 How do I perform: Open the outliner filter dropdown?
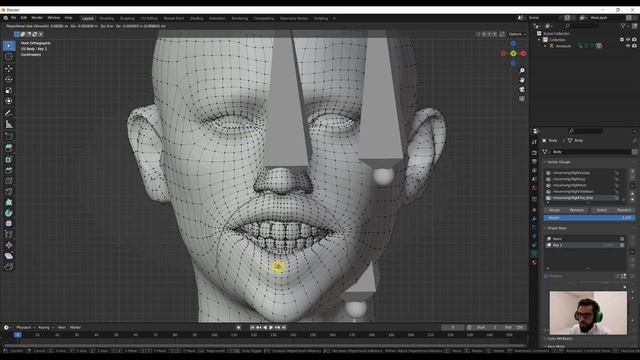click(624, 26)
